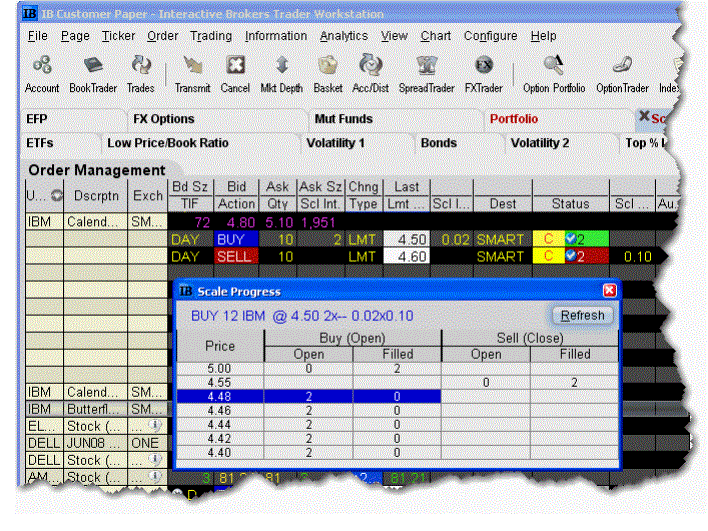The image size is (708, 531).
Task: Click the Price column header in Scale Progress
Action: [x=220, y=346]
